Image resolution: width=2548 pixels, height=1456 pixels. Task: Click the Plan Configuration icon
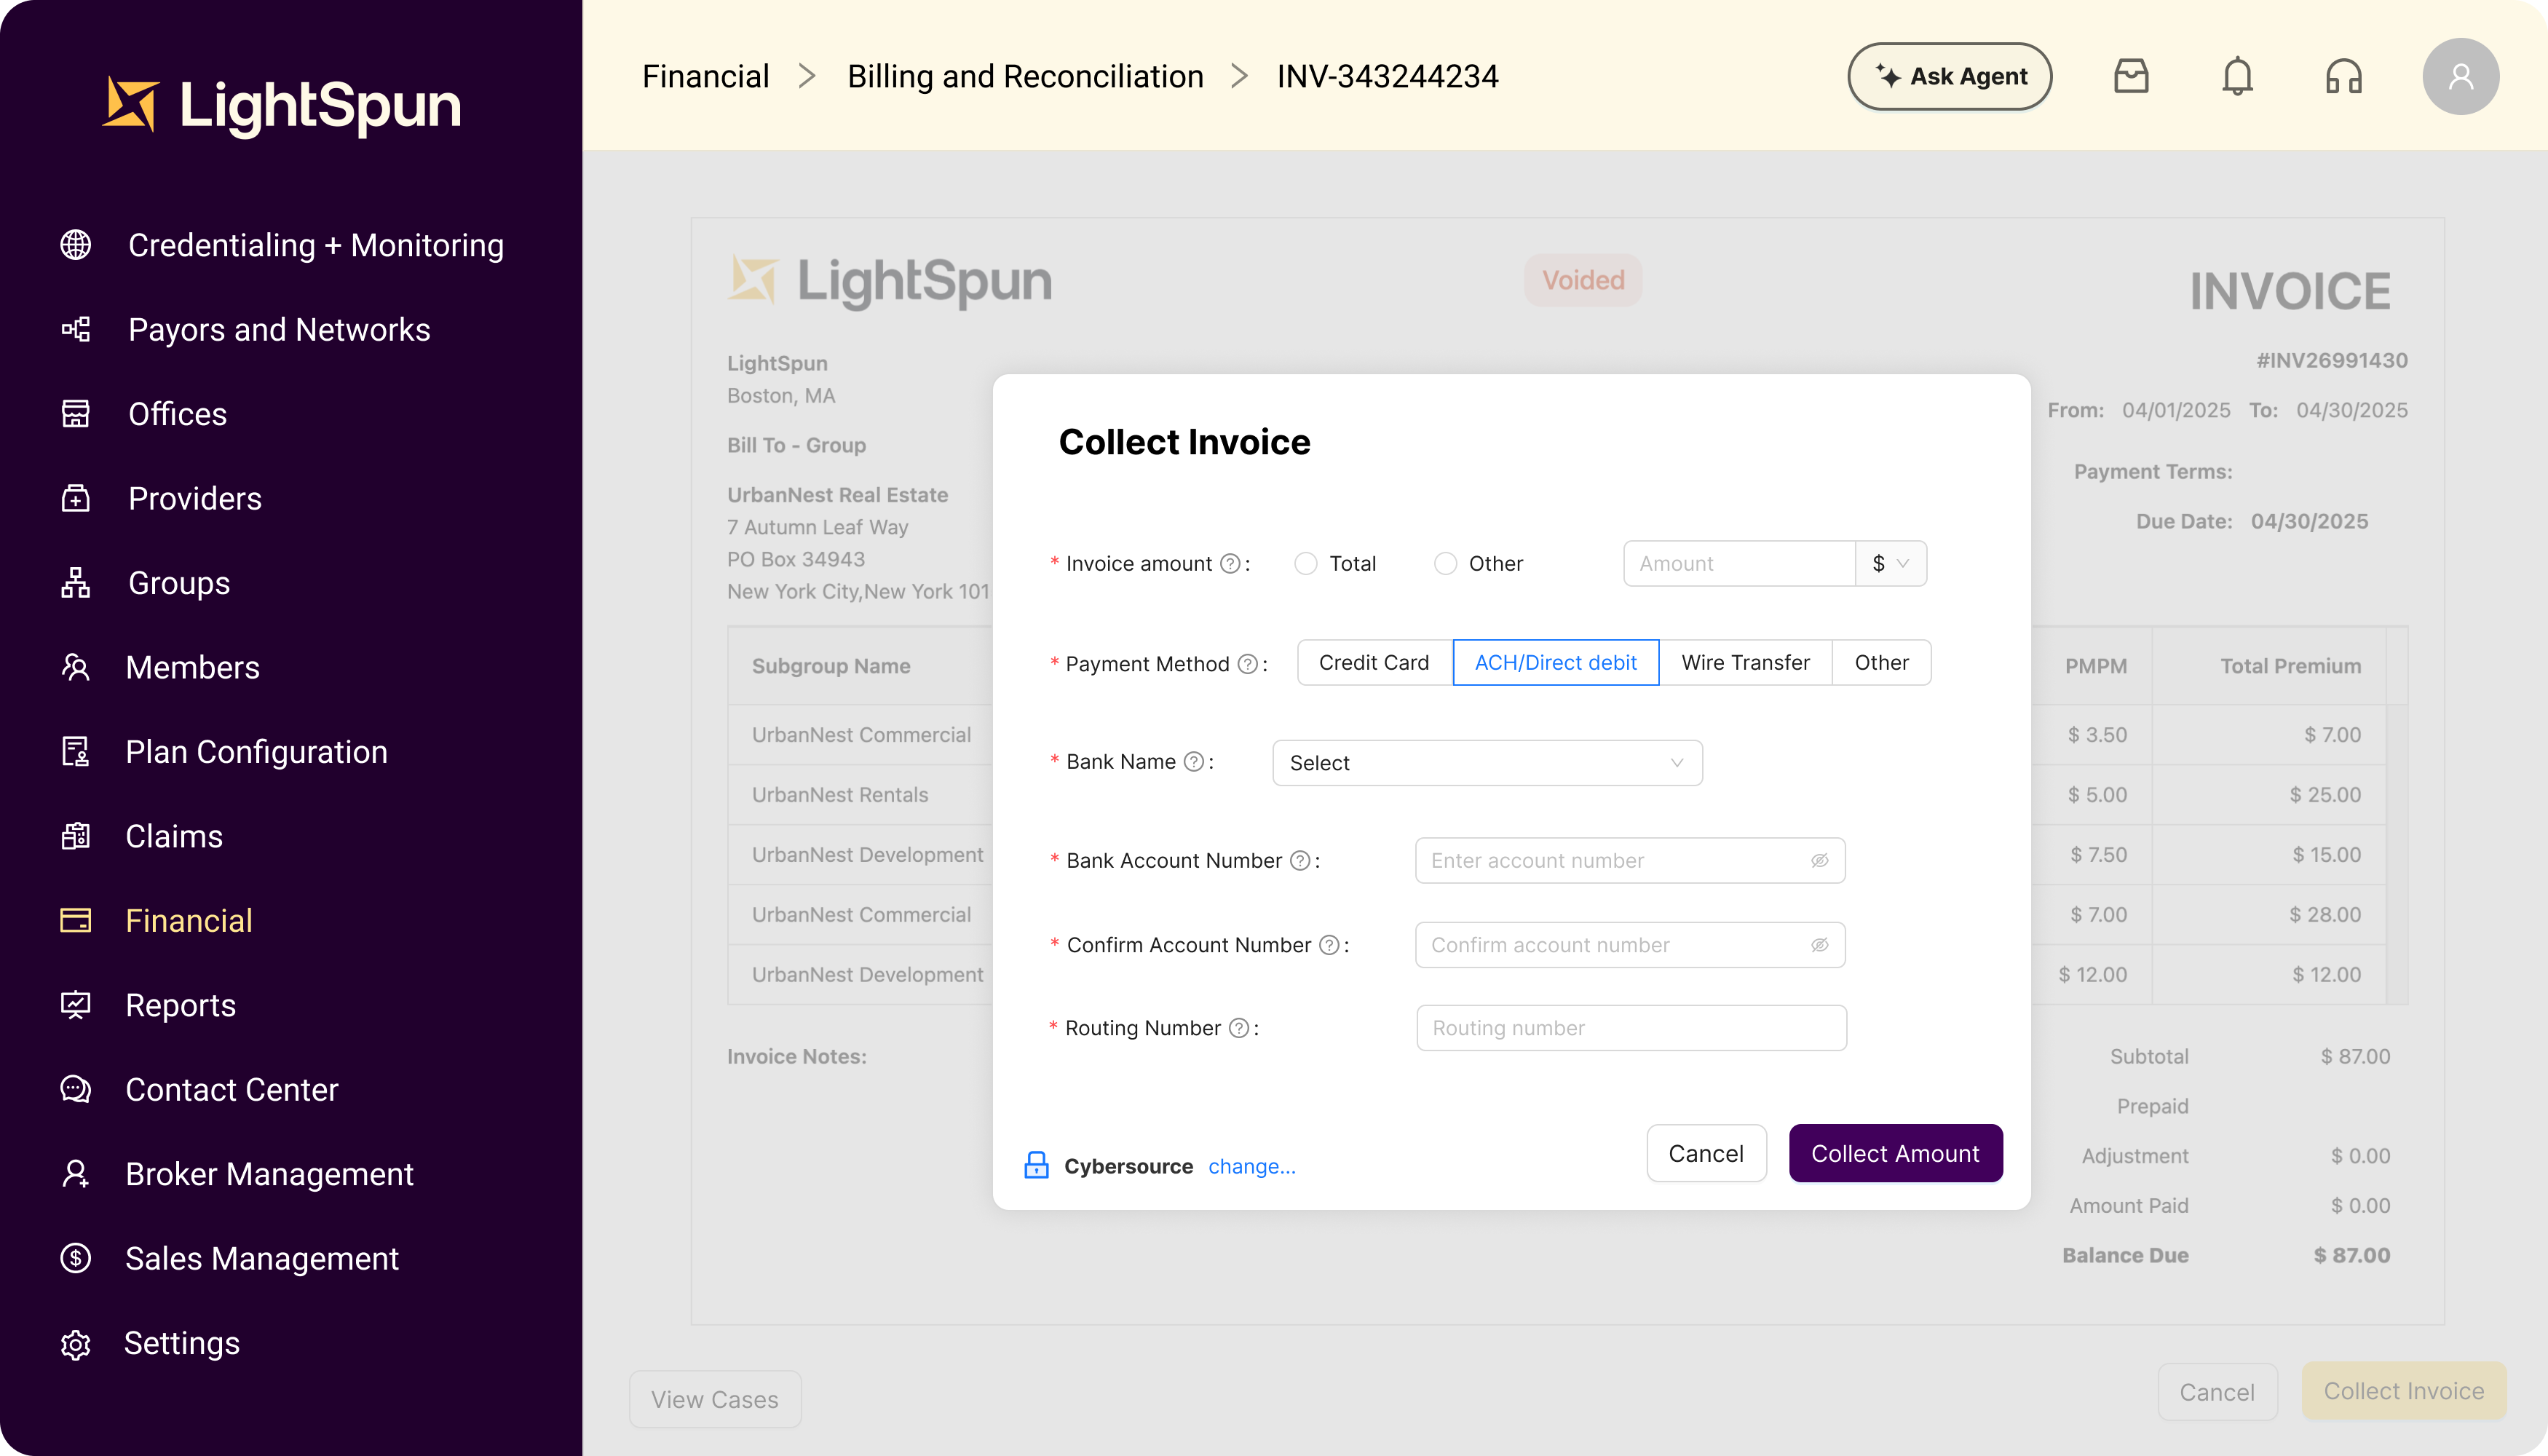click(76, 751)
